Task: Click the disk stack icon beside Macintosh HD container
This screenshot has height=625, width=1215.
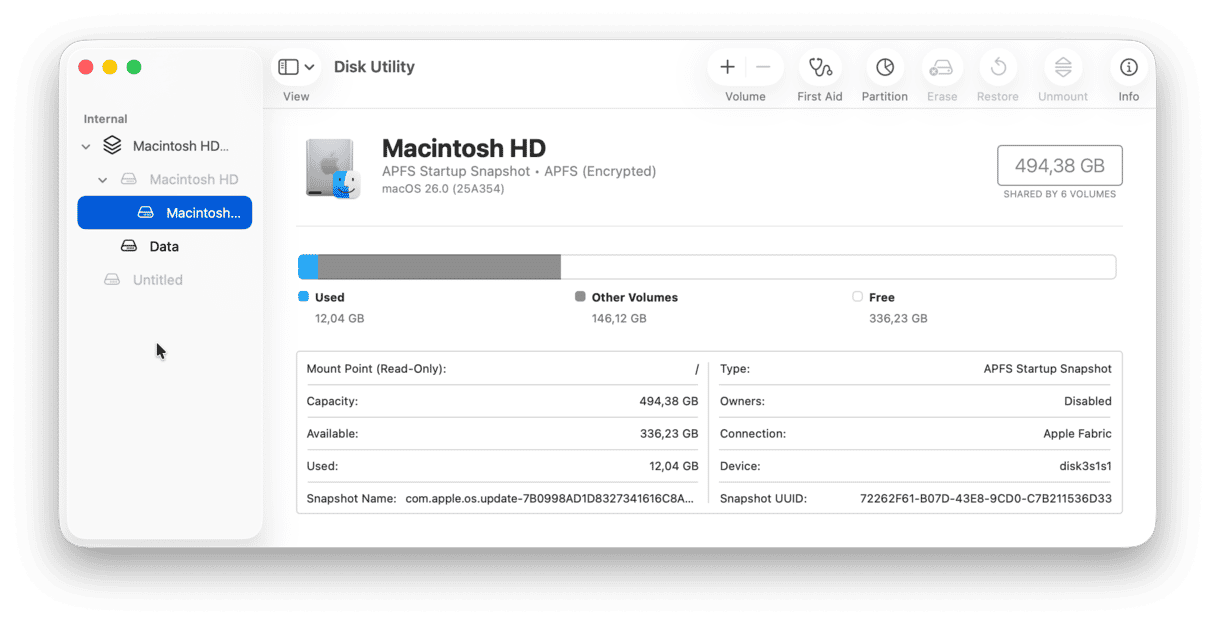Action: pyautogui.click(x=111, y=145)
